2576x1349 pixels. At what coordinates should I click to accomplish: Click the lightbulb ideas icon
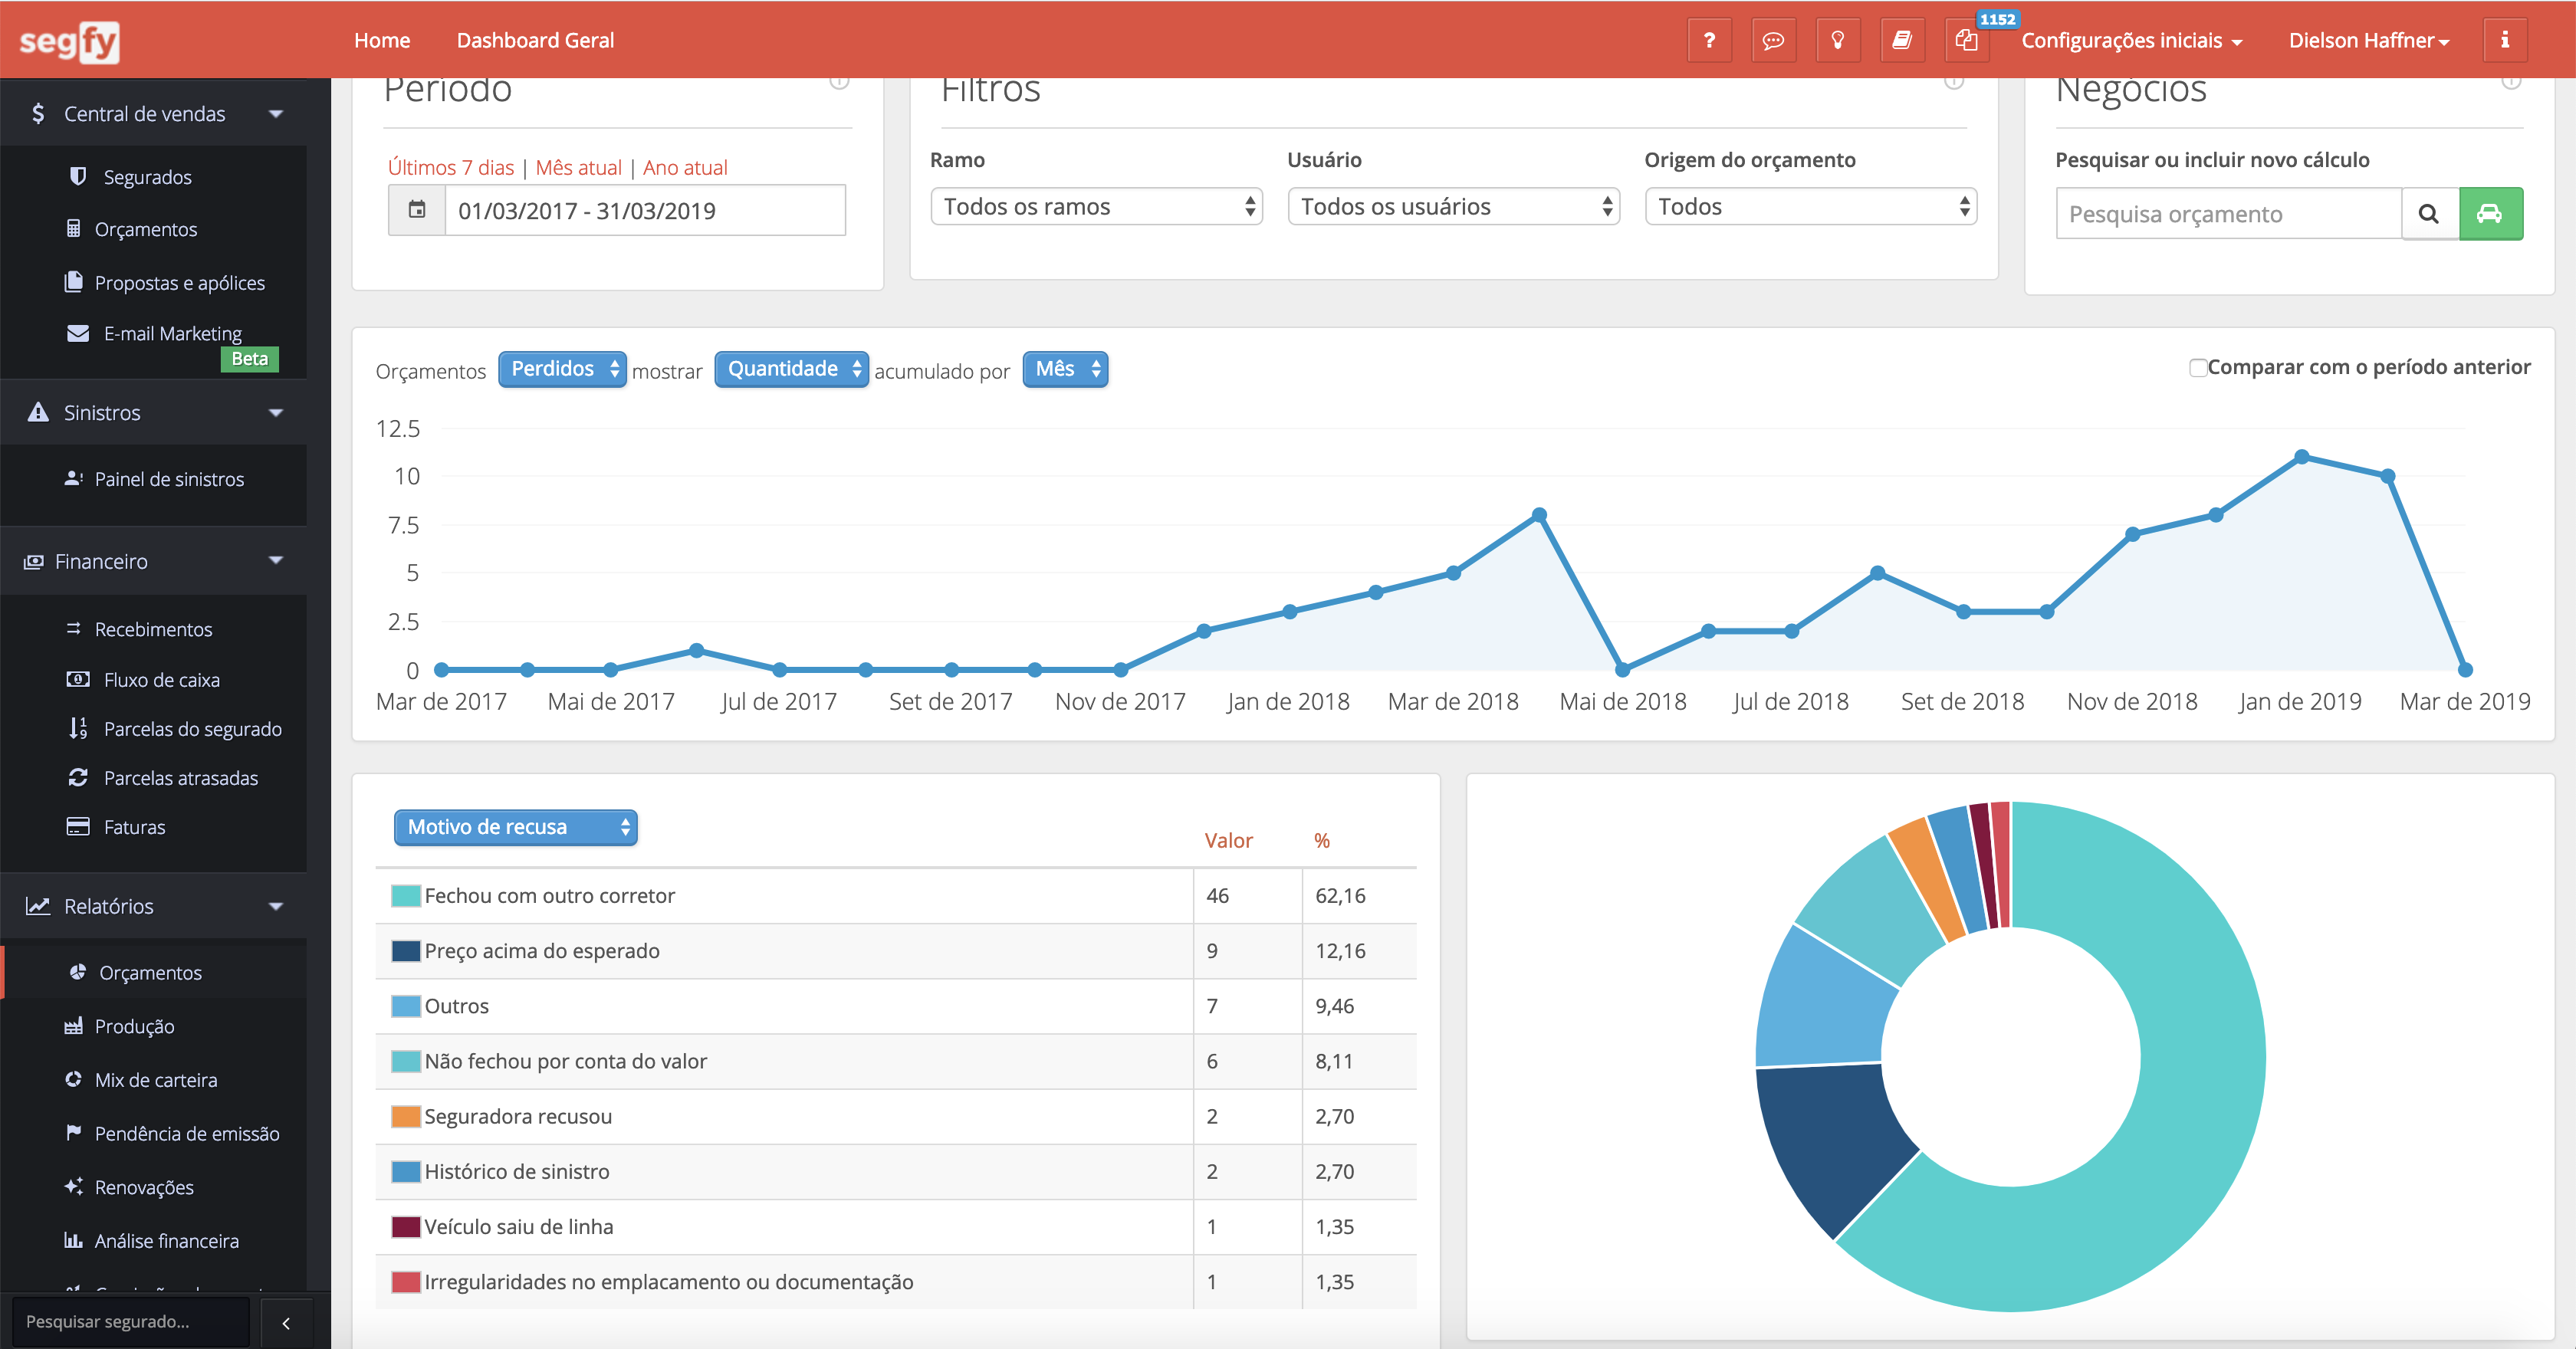[x=1837, y=41]
